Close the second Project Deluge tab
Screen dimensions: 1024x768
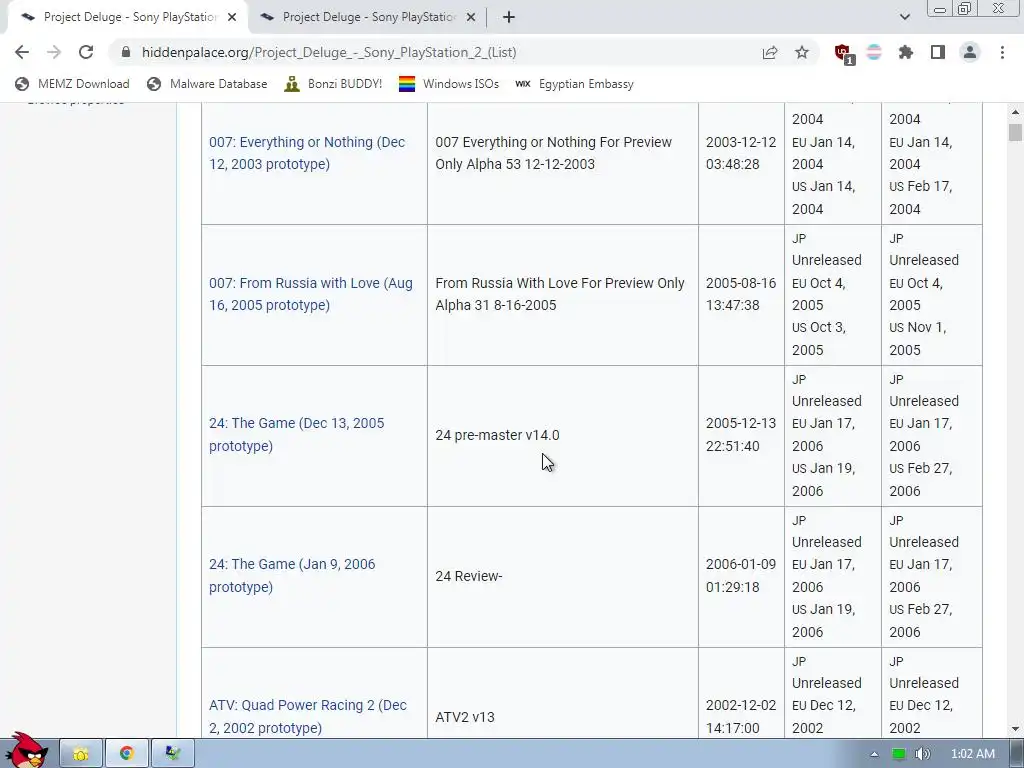pyautogui.click(x=471, y=17)
